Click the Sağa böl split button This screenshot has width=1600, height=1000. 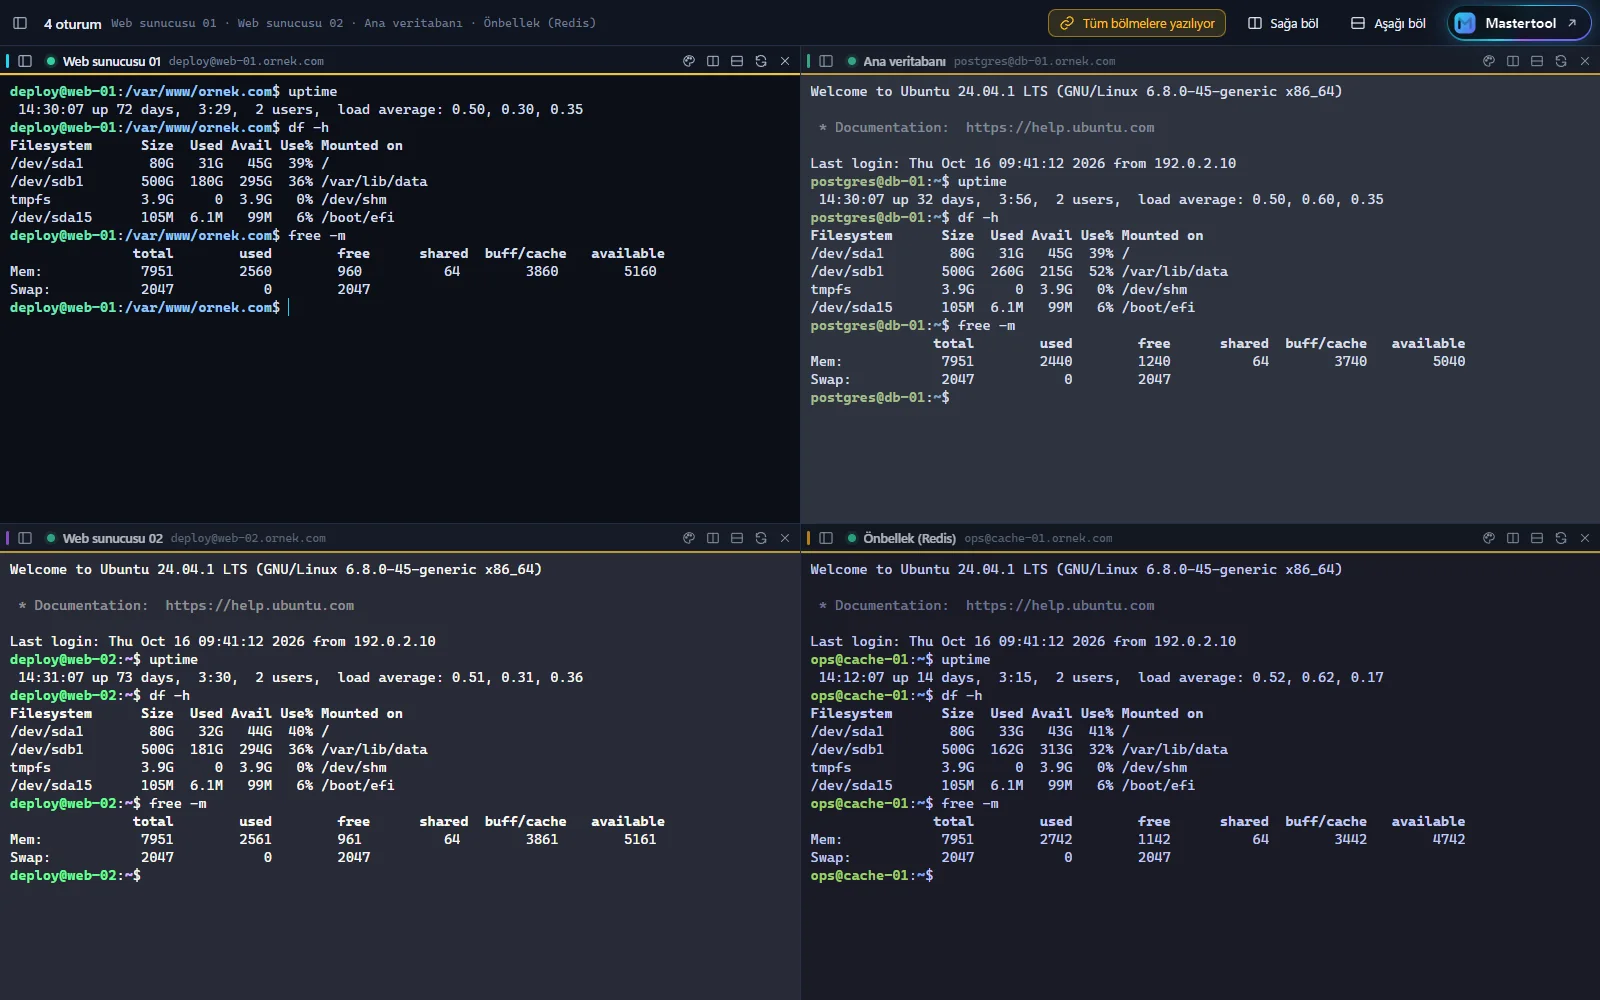pos(1283,23)
